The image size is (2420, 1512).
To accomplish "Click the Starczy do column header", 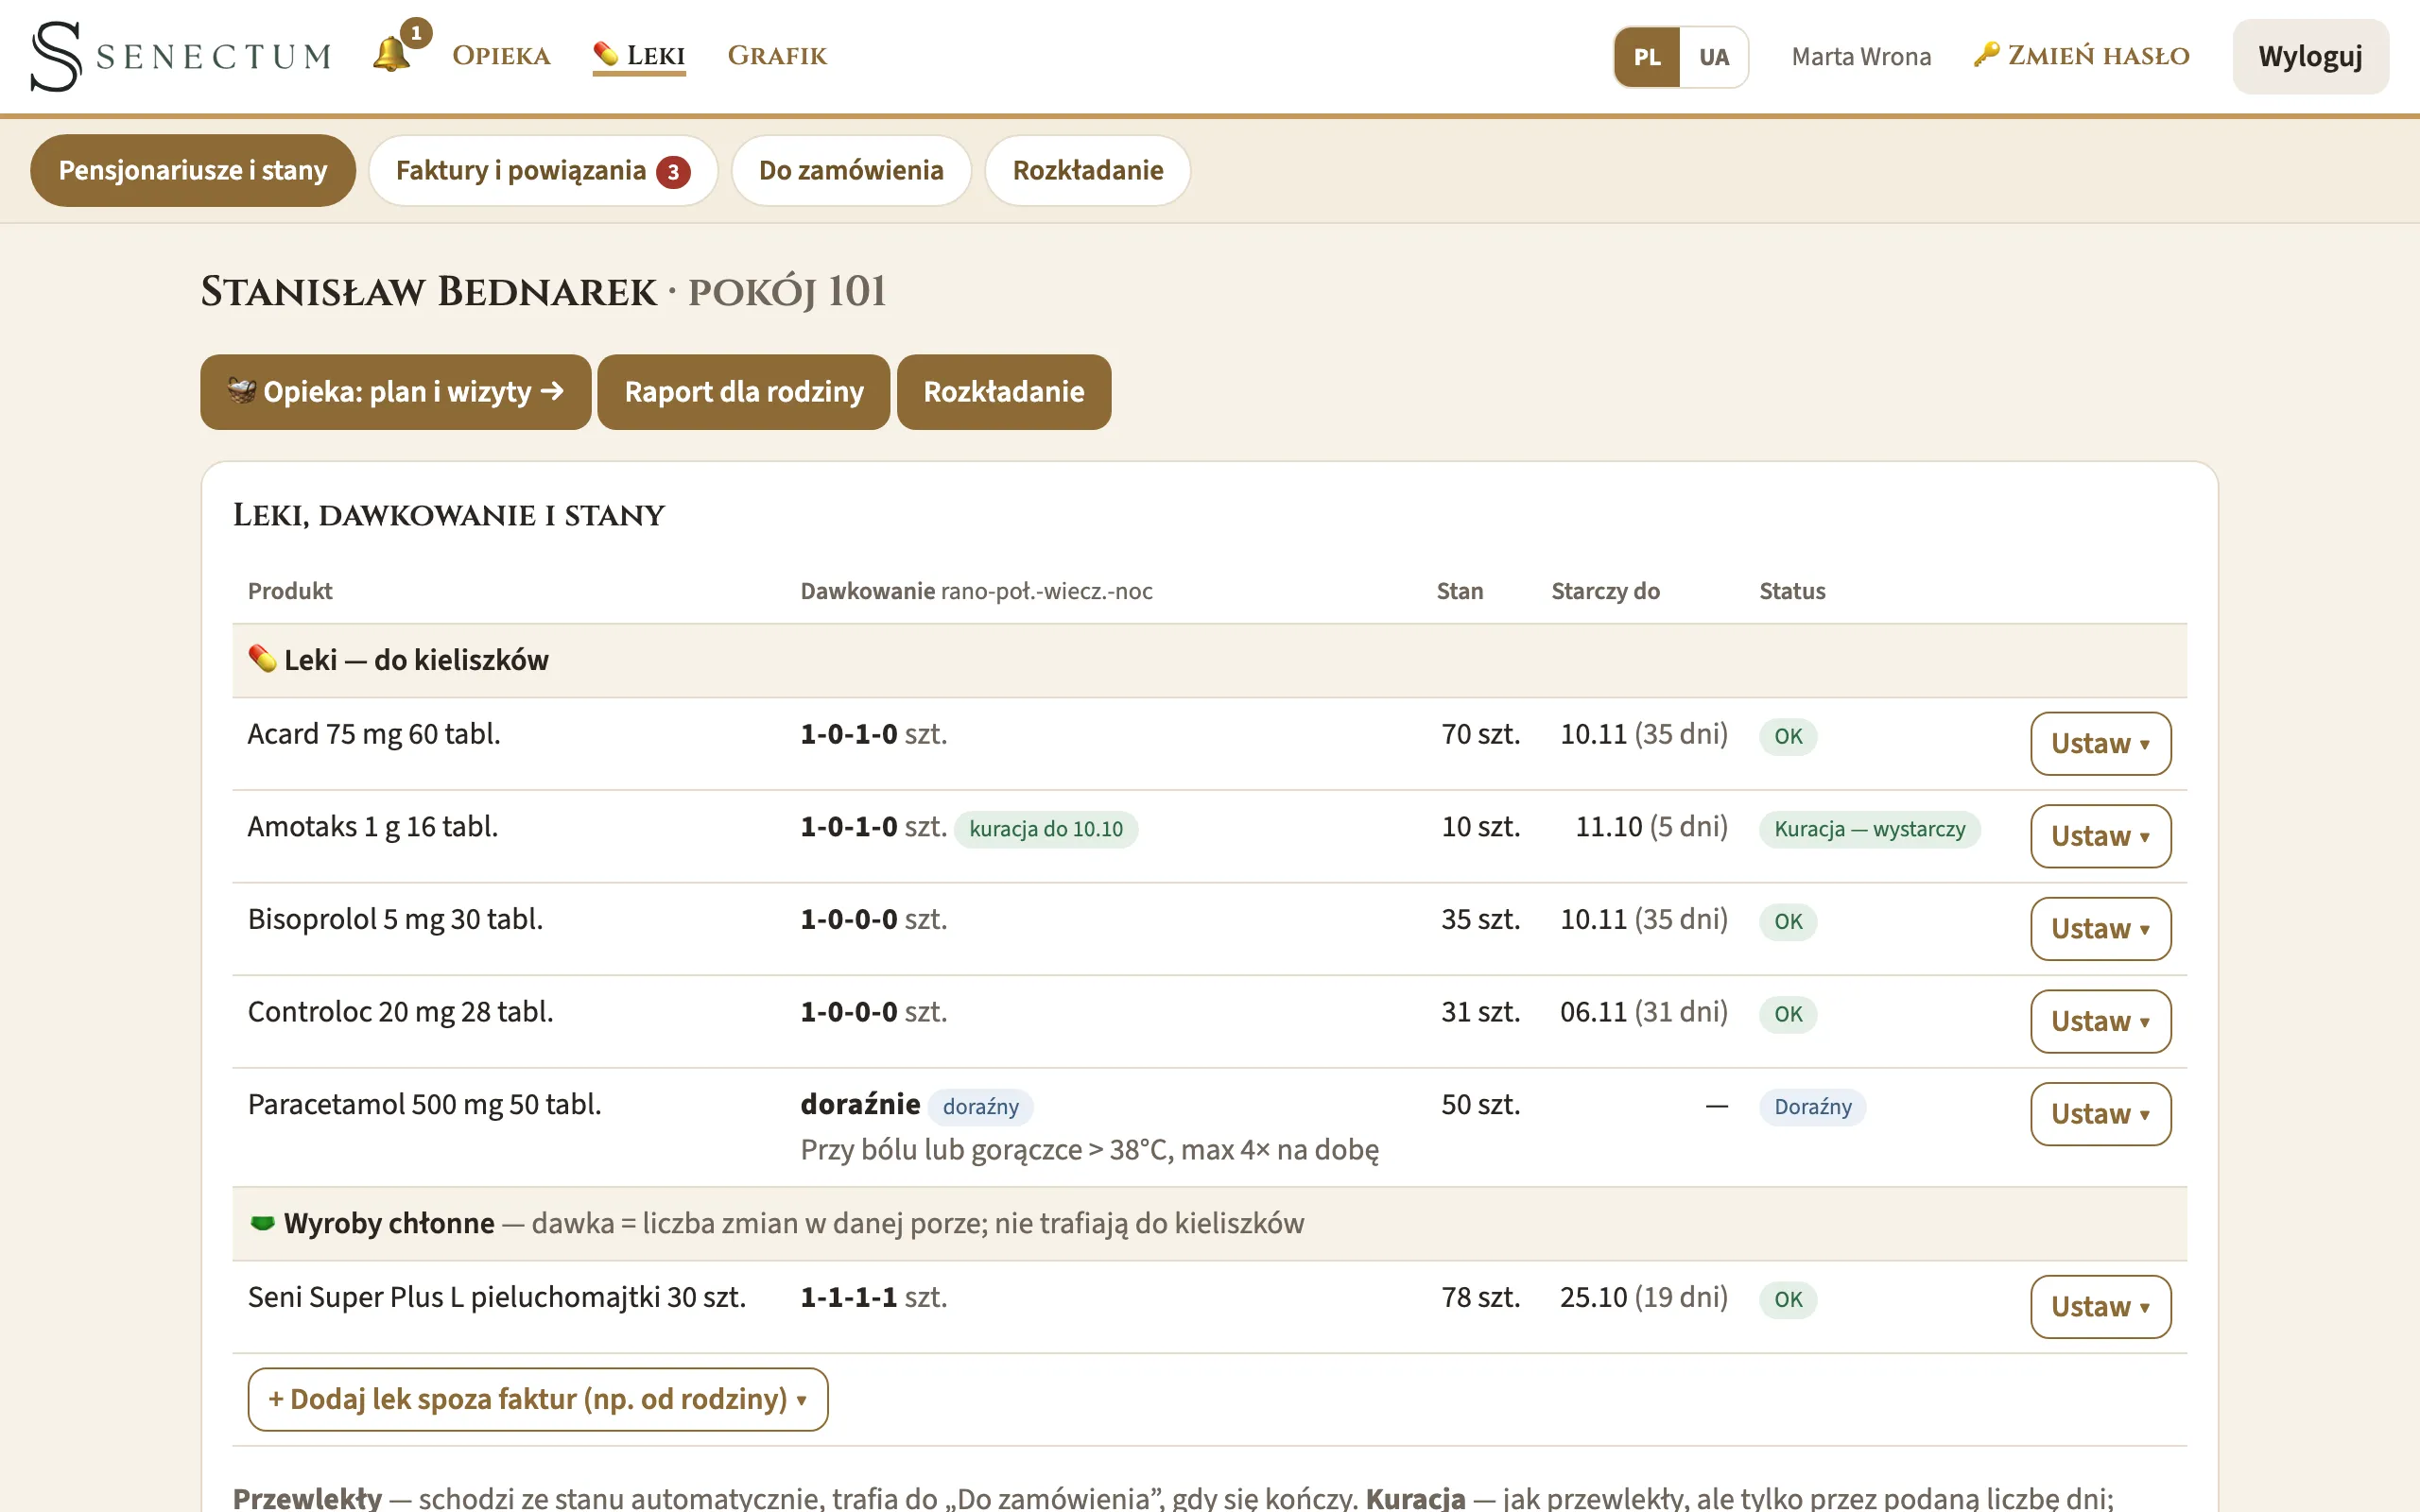I will tap(1605, 591).
